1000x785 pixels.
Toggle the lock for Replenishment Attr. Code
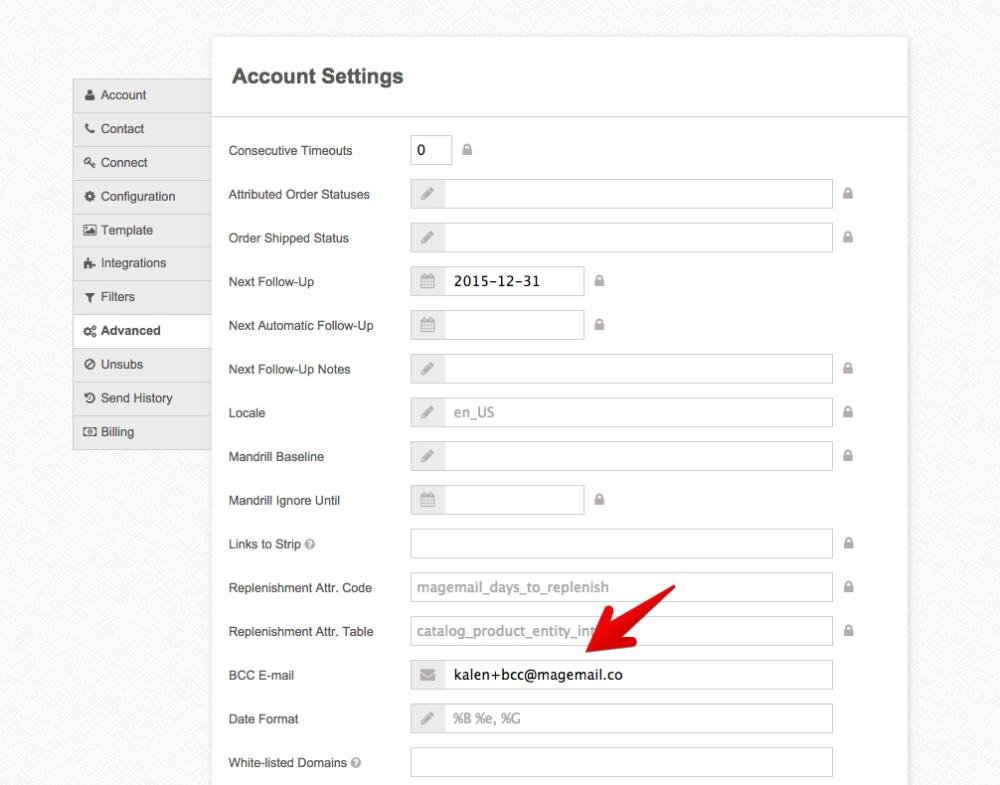(848, 587)
